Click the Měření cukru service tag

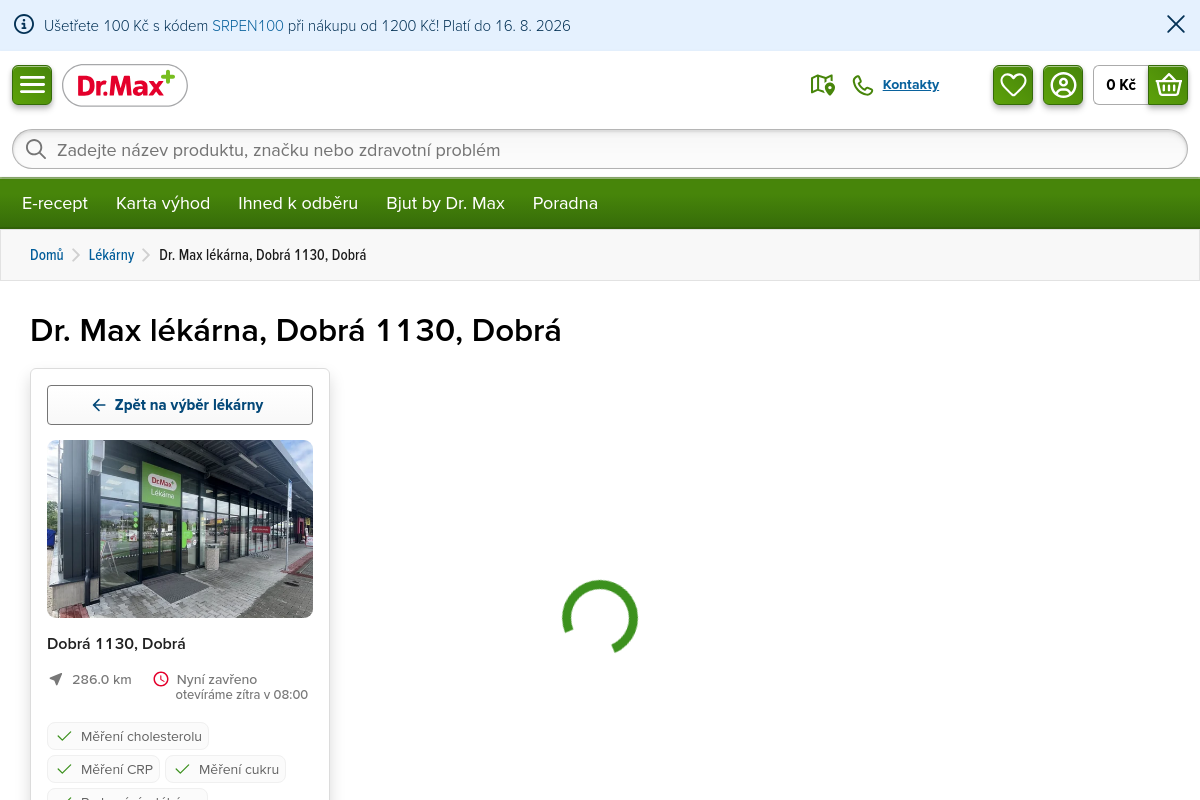click(226, 769)
